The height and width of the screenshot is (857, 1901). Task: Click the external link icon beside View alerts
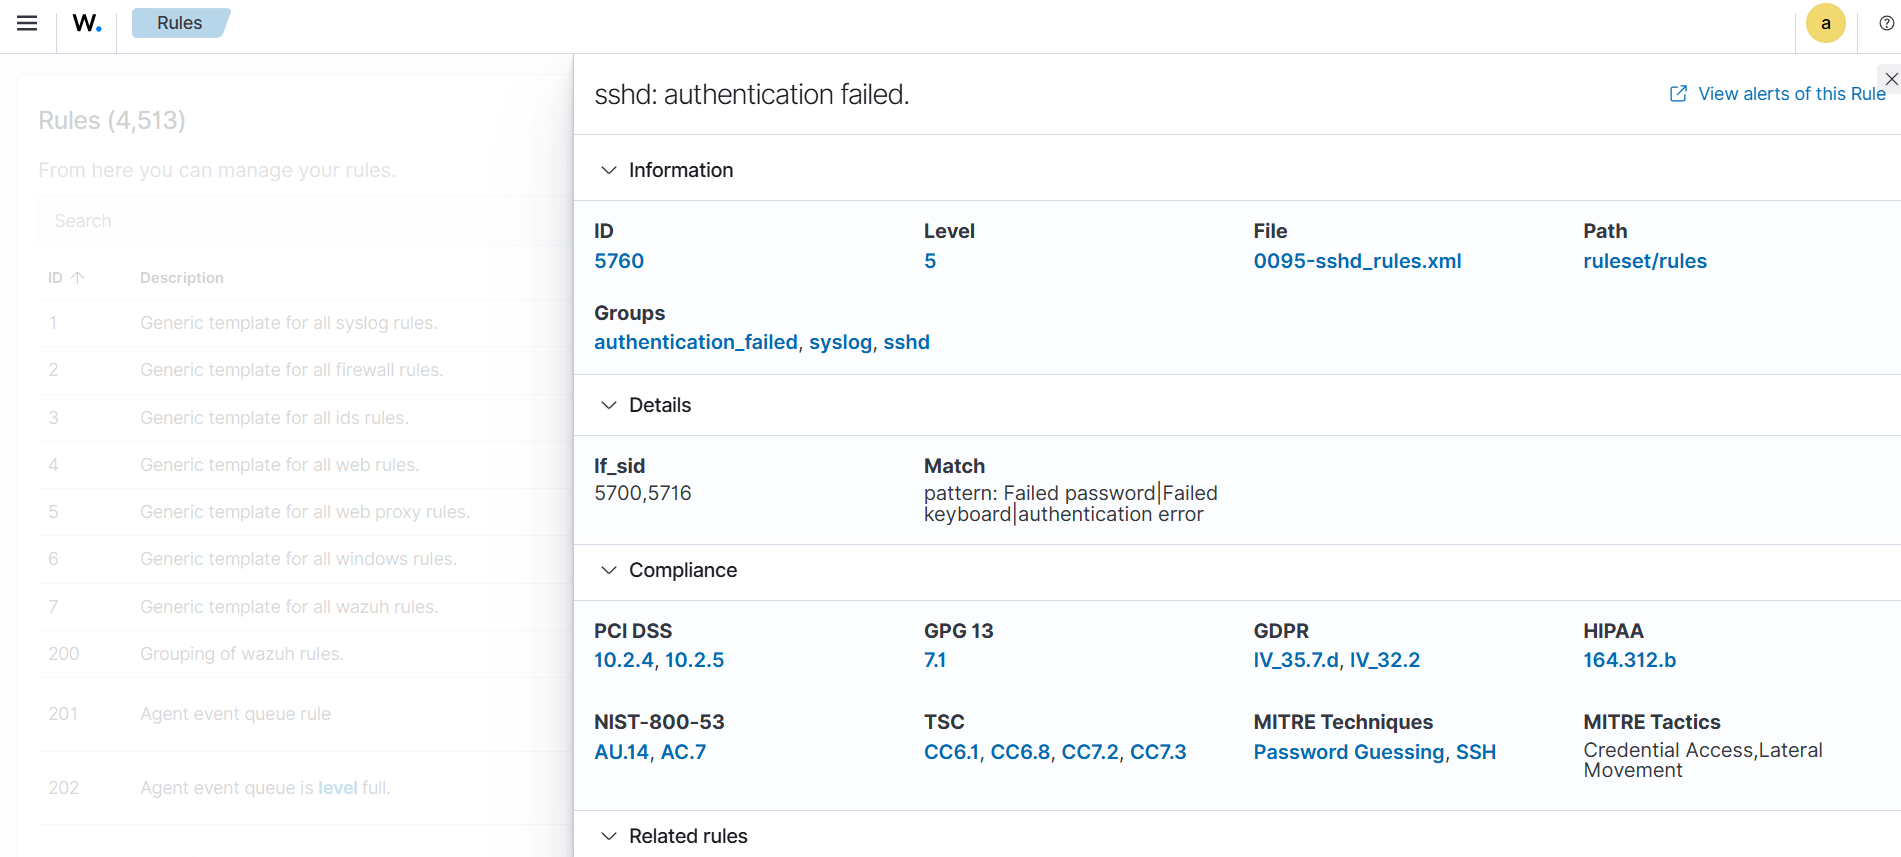click(x=1678, y=94)
